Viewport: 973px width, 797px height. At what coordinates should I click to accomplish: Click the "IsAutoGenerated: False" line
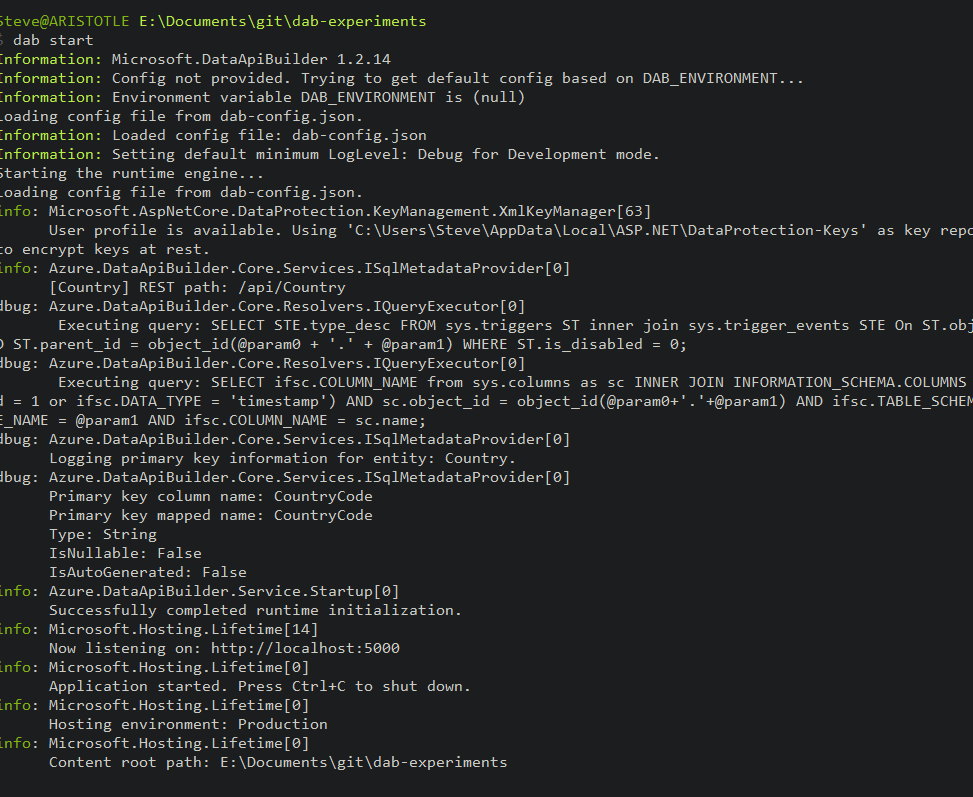pyautogui.click(x=147, y=572)
